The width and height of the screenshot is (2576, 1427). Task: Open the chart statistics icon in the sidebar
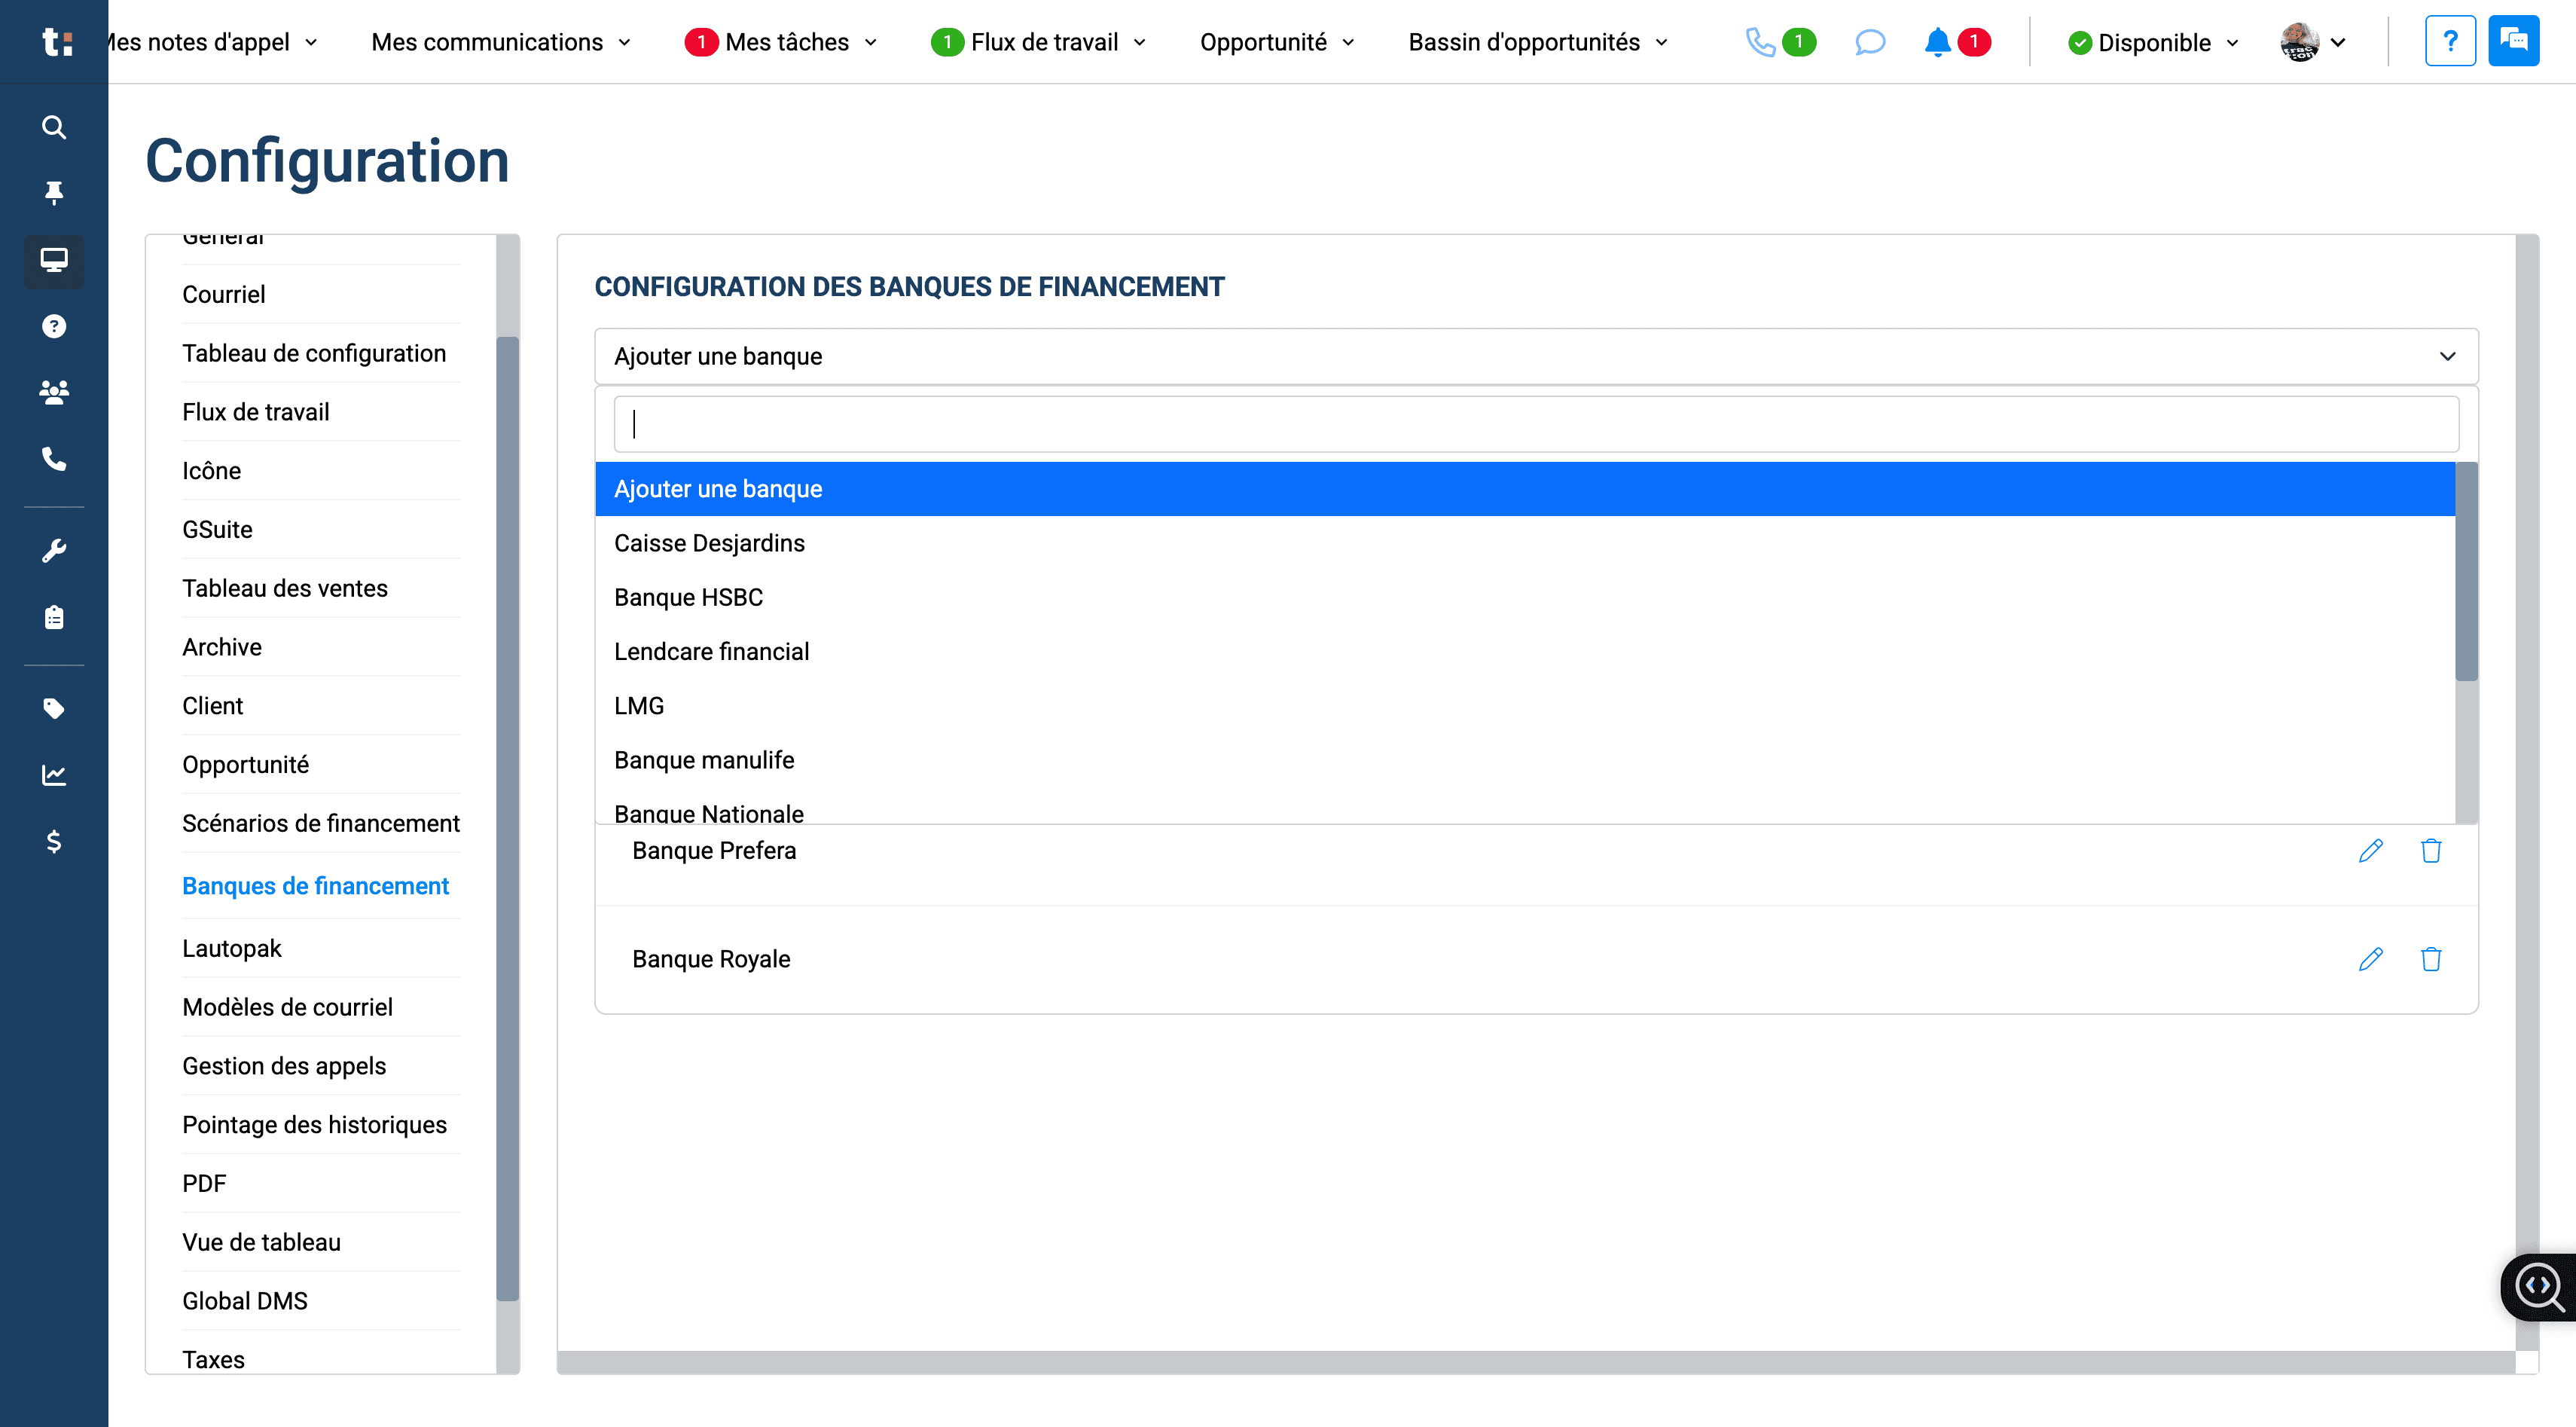pyautogui.click(x=54, y=775)
